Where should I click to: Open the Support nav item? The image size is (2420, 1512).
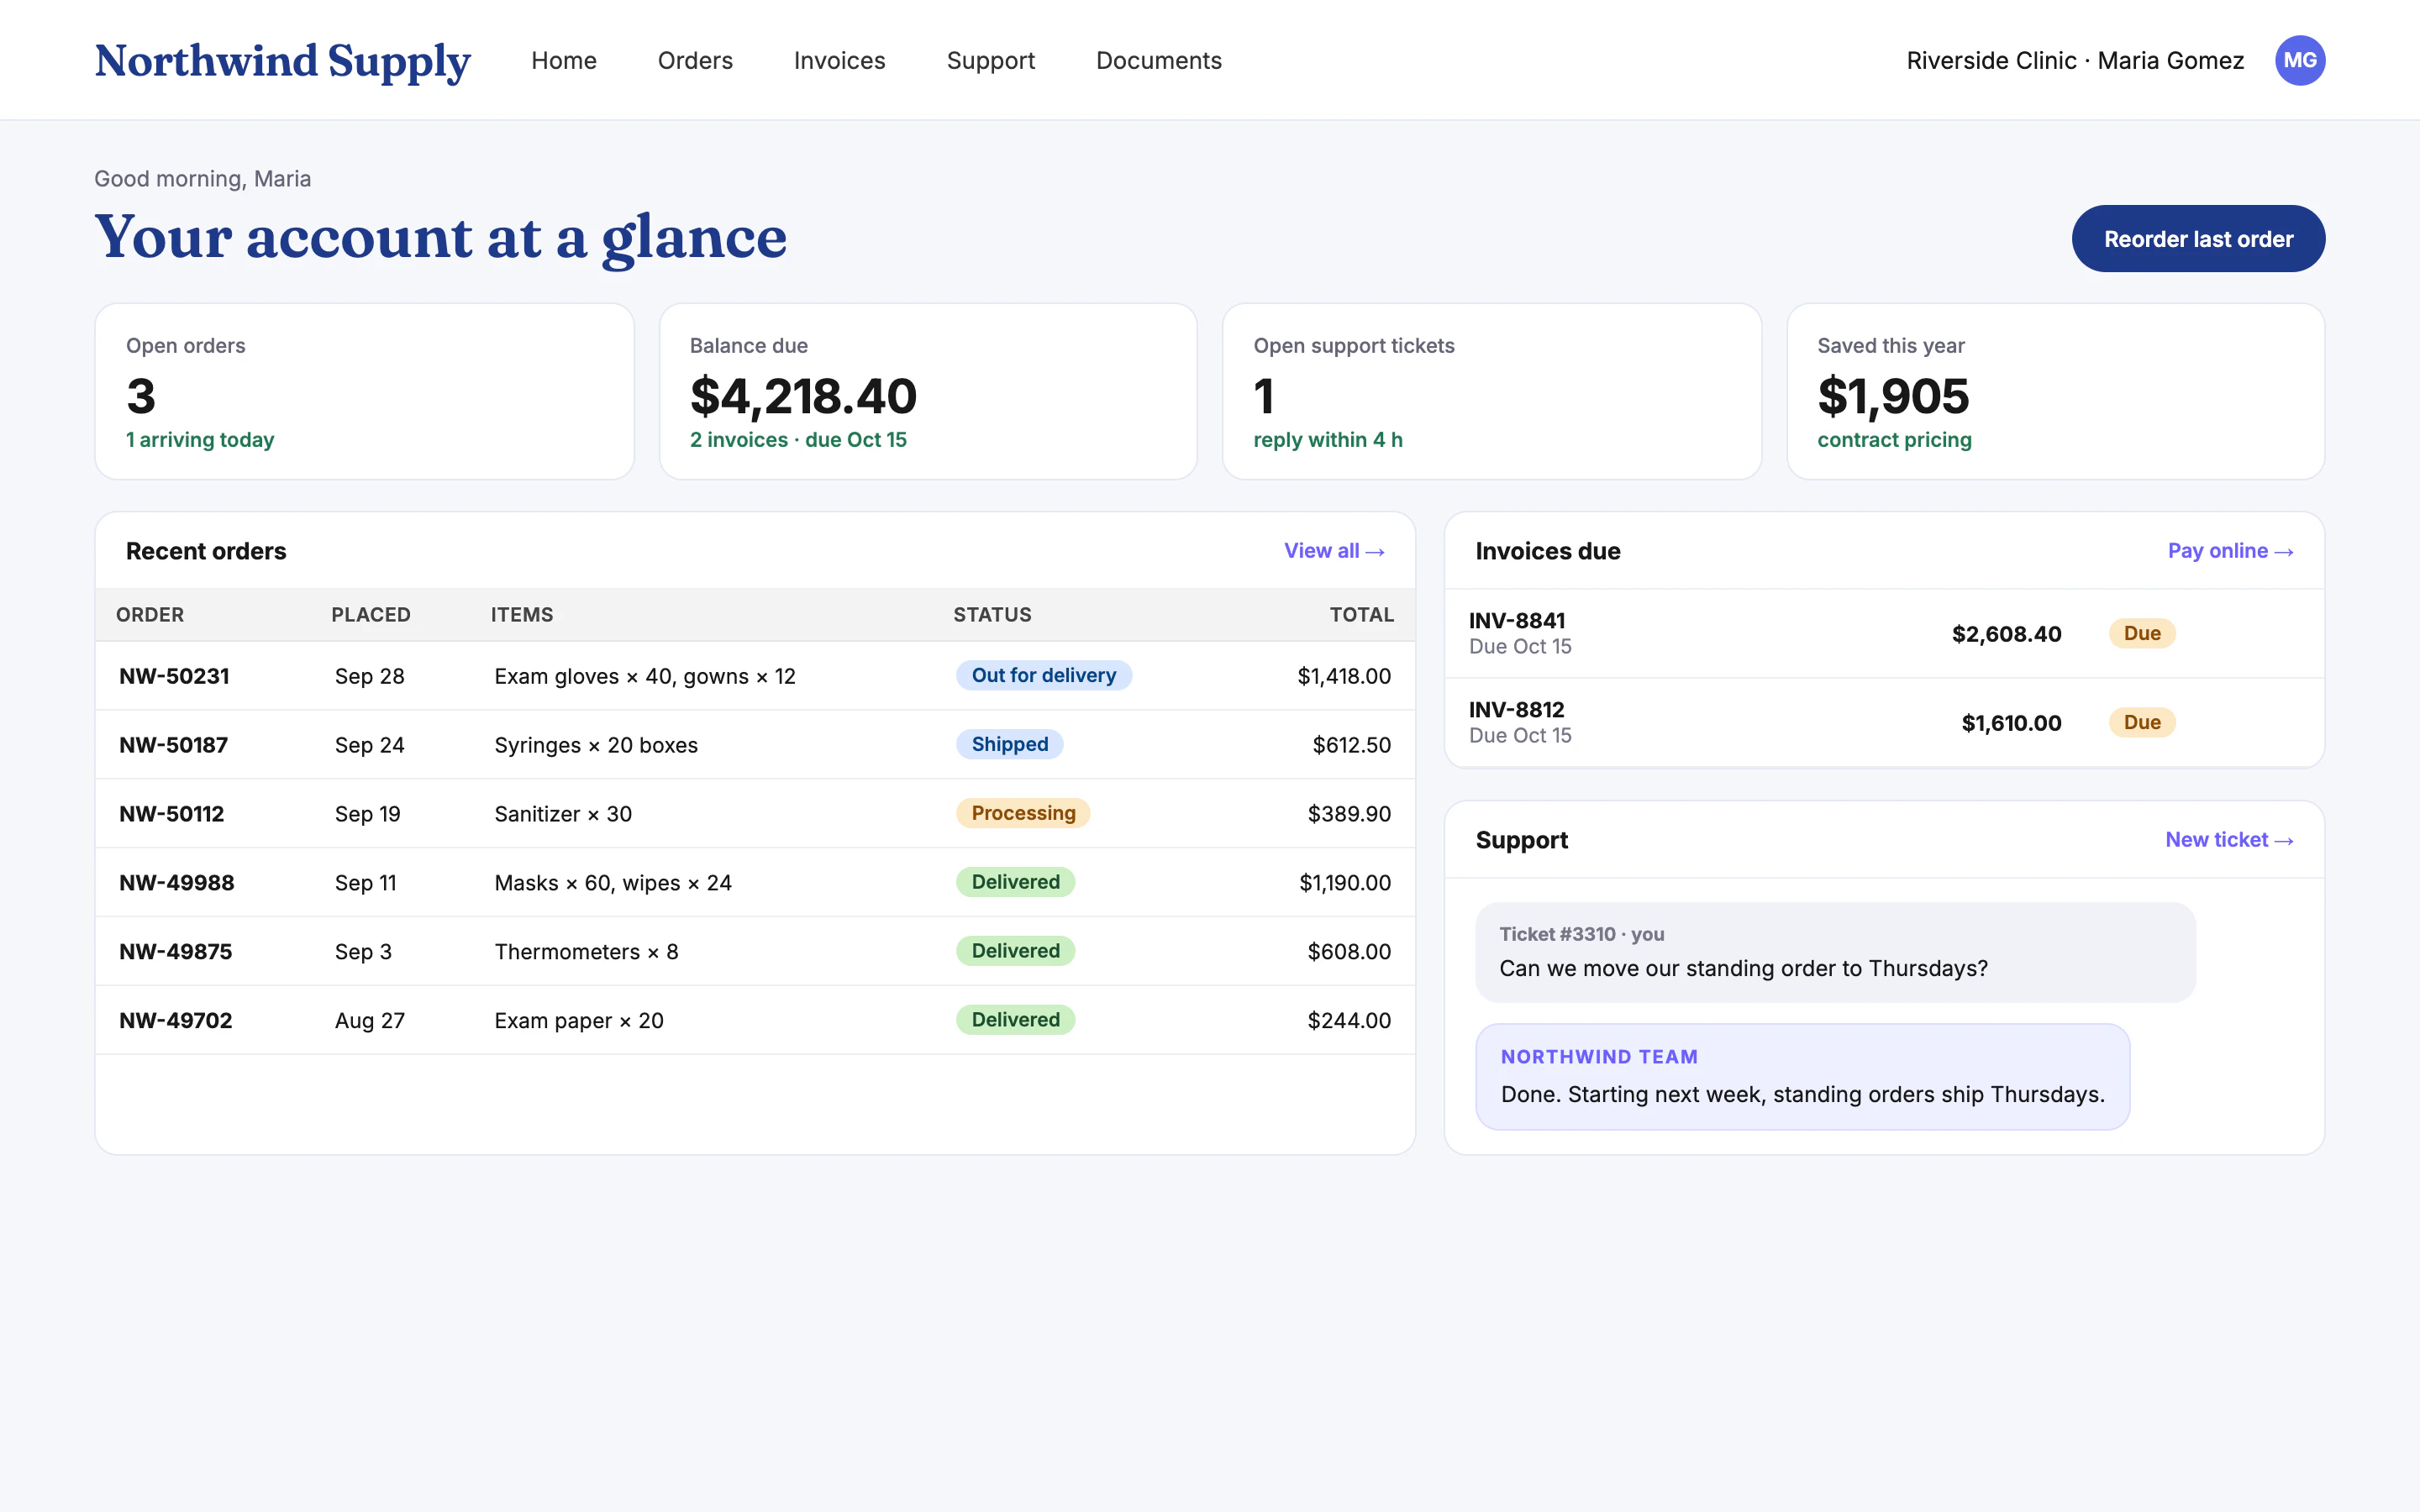990,60
